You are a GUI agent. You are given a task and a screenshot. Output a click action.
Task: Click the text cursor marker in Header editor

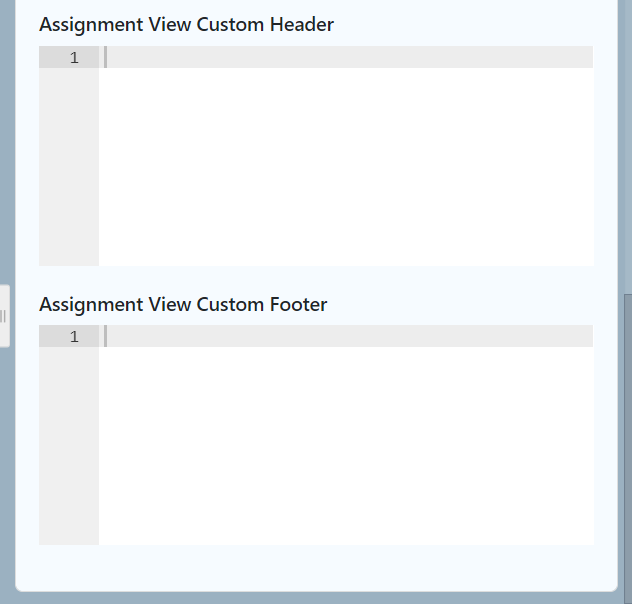click(x=106, y=58)
